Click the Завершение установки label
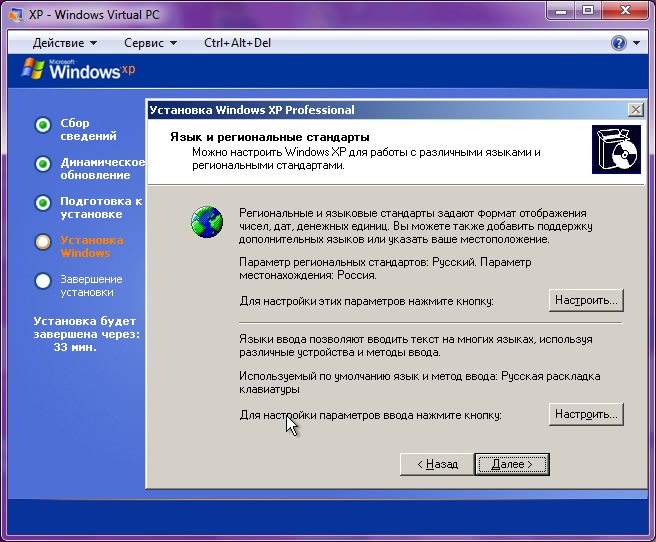Image resolution: width=656 pixels, height=542 pixels. [91, 286]
